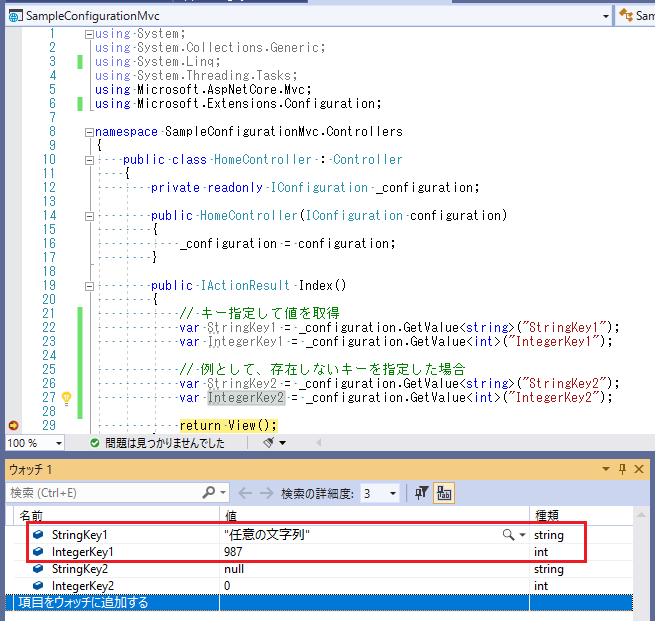Screen dimensions: 655x621
Task: Go to previous search result arrow in Watch
Action: 245,493
